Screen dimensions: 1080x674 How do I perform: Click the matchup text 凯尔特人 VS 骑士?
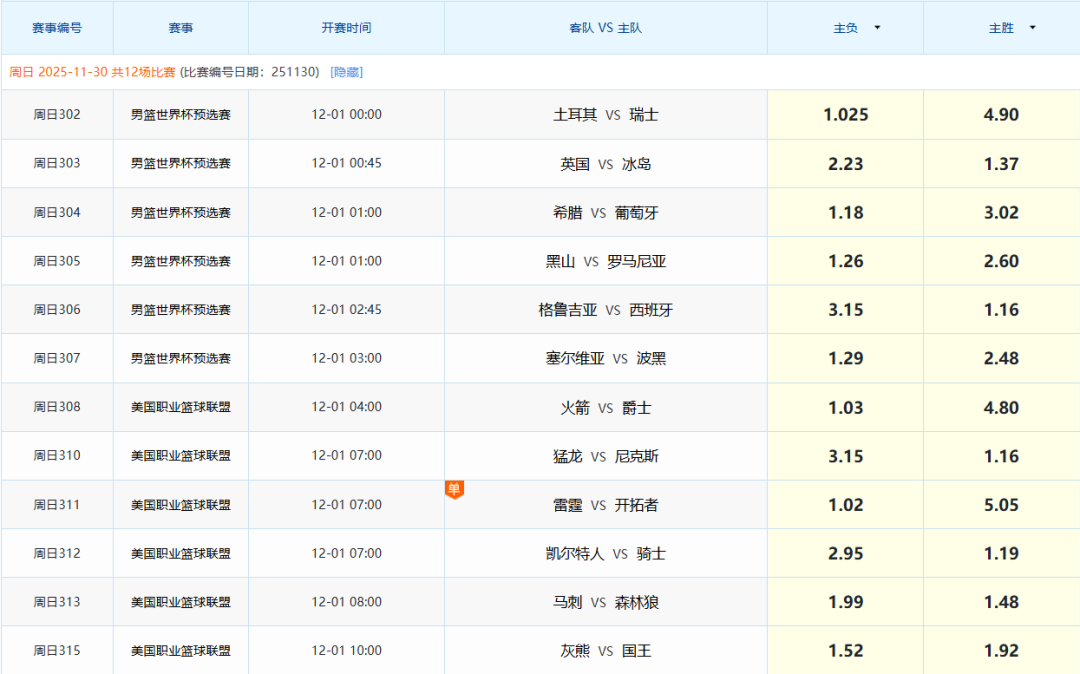coord(605,554)
